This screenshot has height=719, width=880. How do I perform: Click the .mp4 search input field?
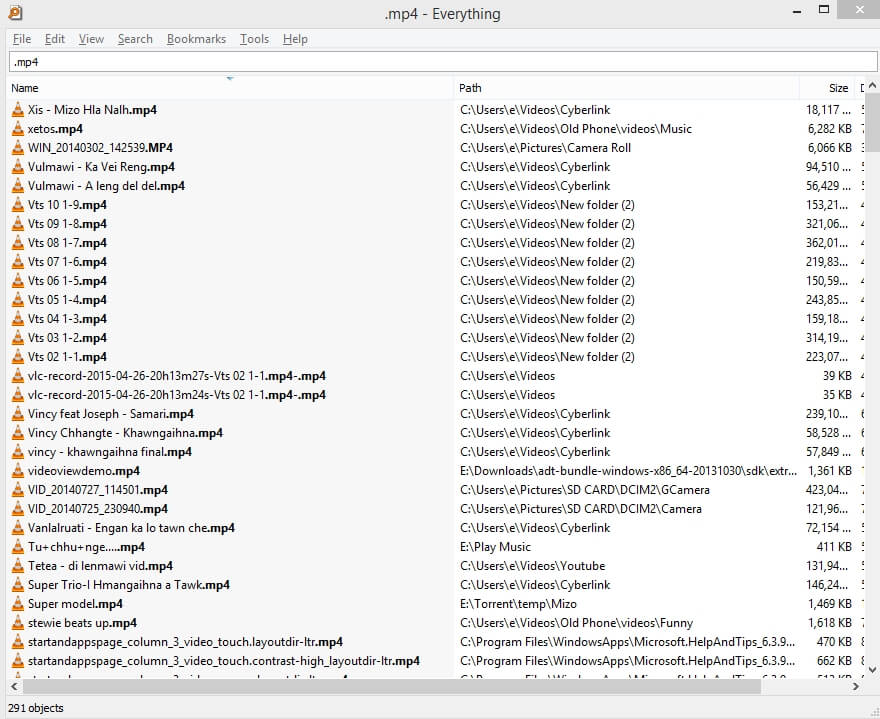click(443, 62)
